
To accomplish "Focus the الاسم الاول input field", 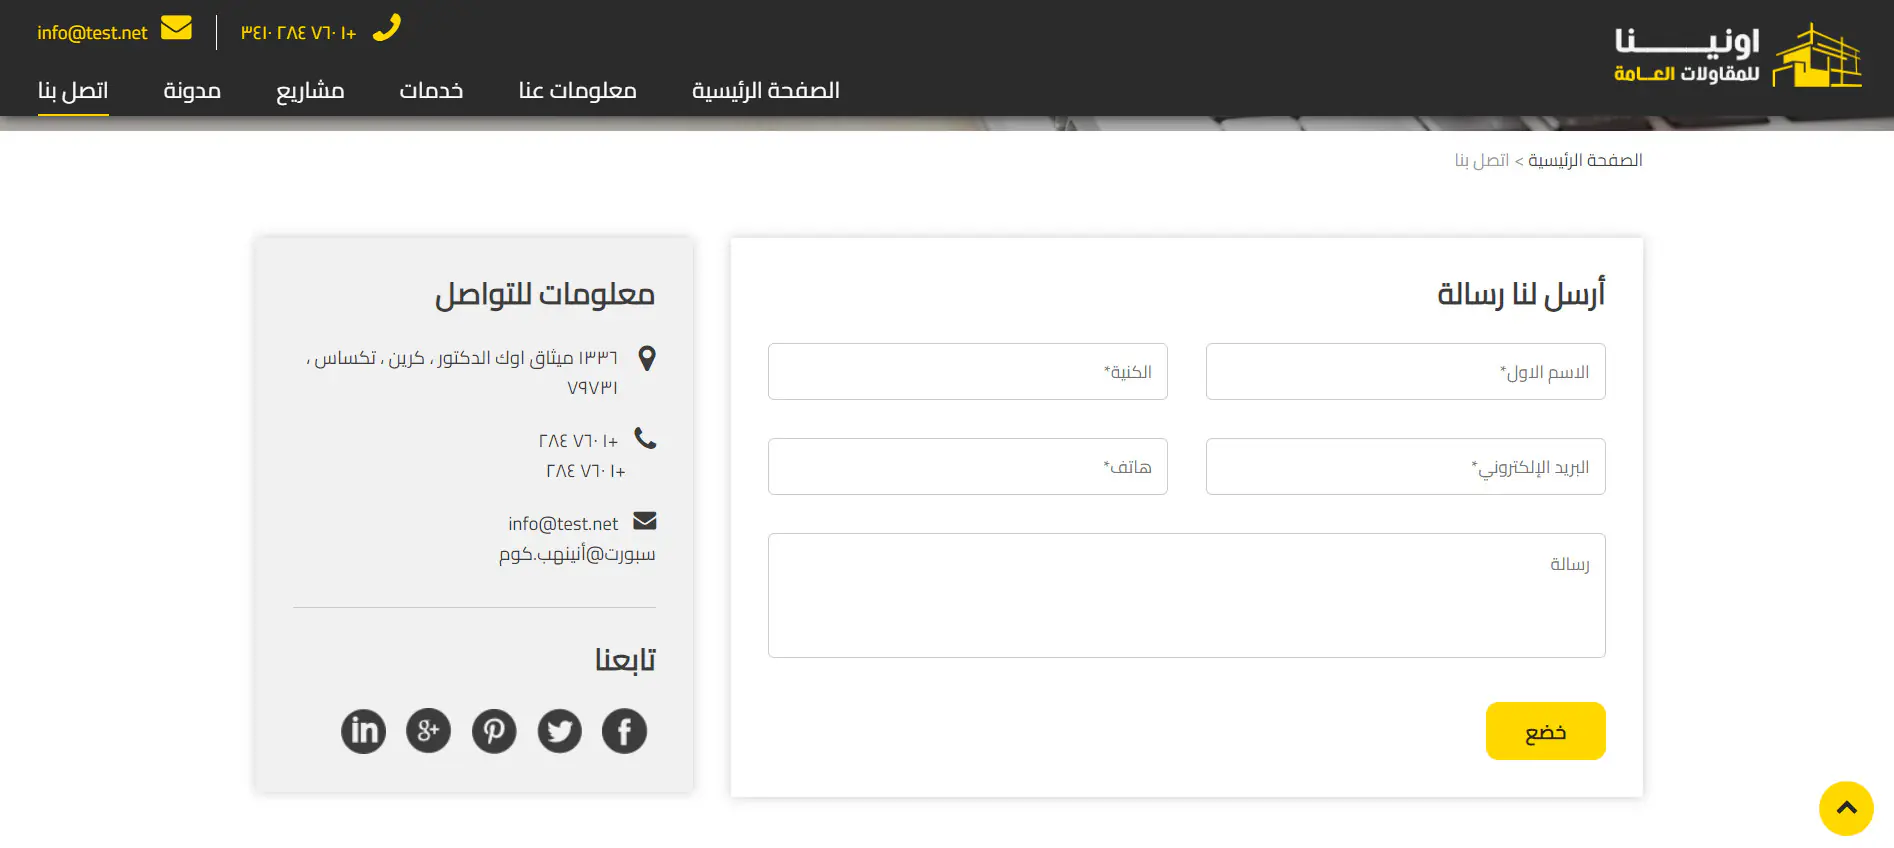I will point(1405,372).
